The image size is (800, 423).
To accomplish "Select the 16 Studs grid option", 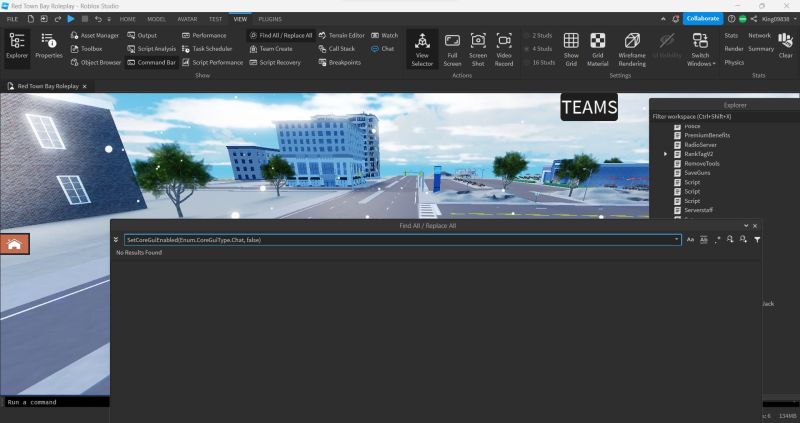I will click(x=539, y=63).
